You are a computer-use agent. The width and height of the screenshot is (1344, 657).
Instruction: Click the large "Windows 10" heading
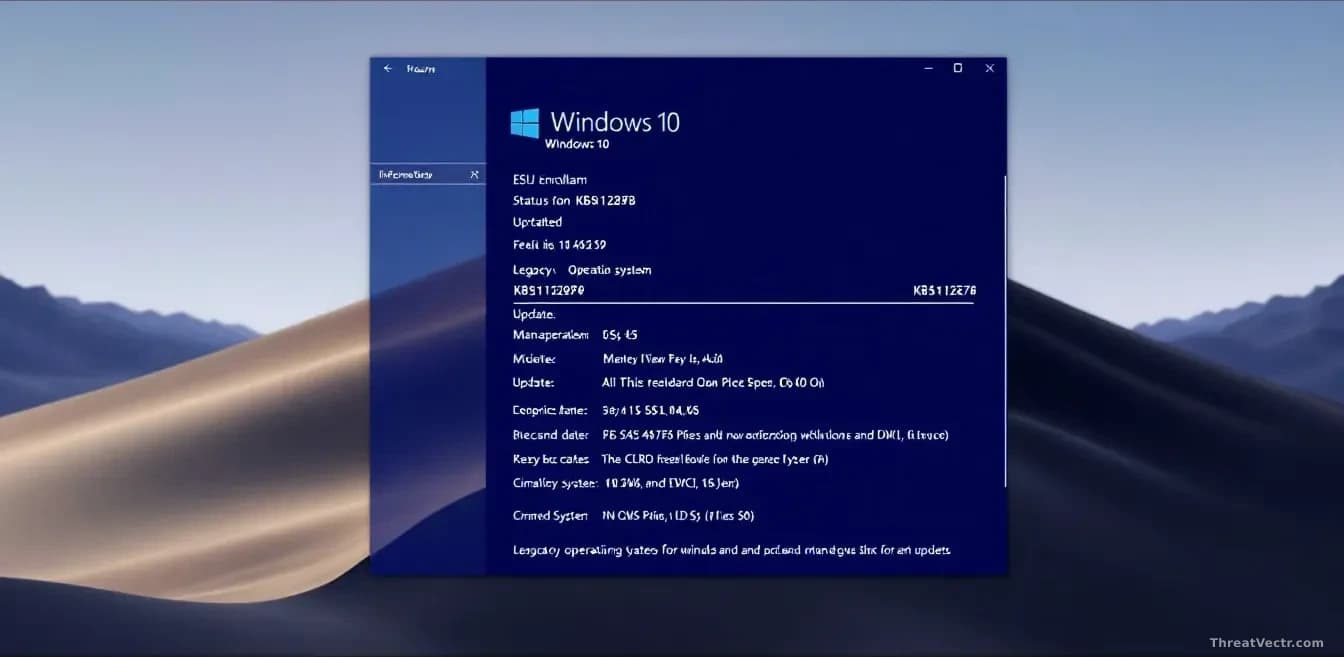(615, 122)
